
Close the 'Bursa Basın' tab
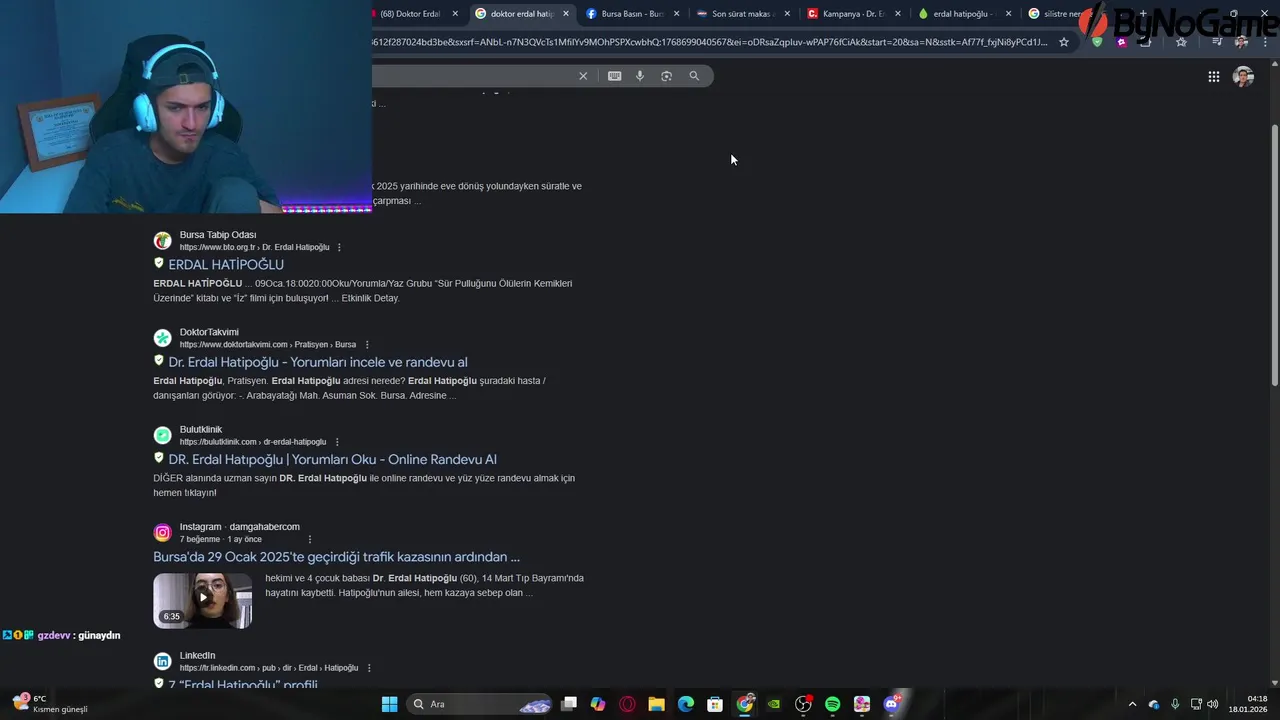pos(677,14)
